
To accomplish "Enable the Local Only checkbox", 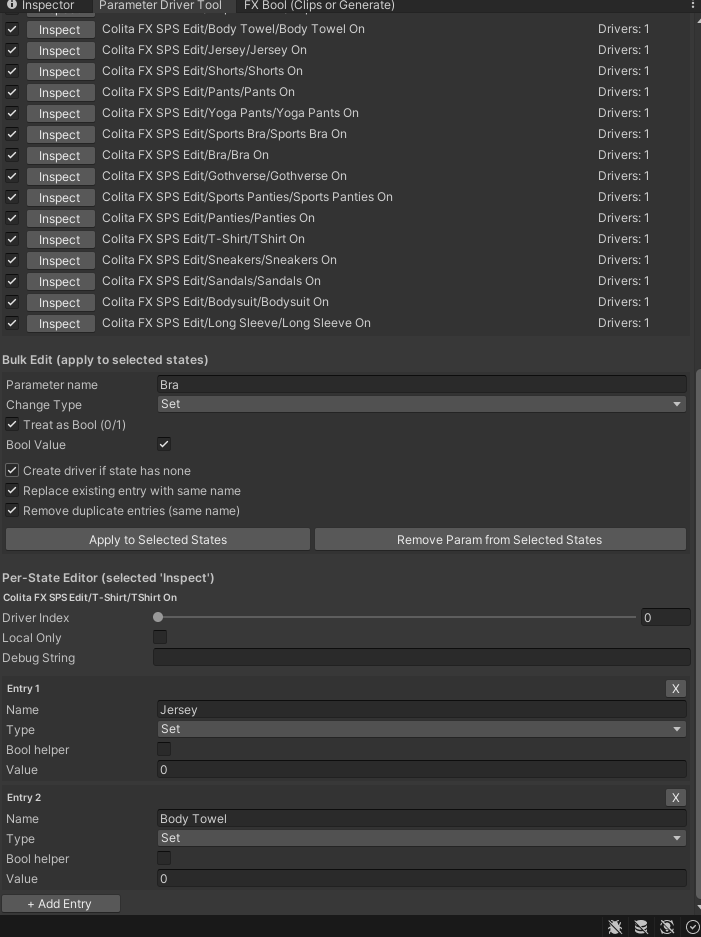I will [160, 637].
